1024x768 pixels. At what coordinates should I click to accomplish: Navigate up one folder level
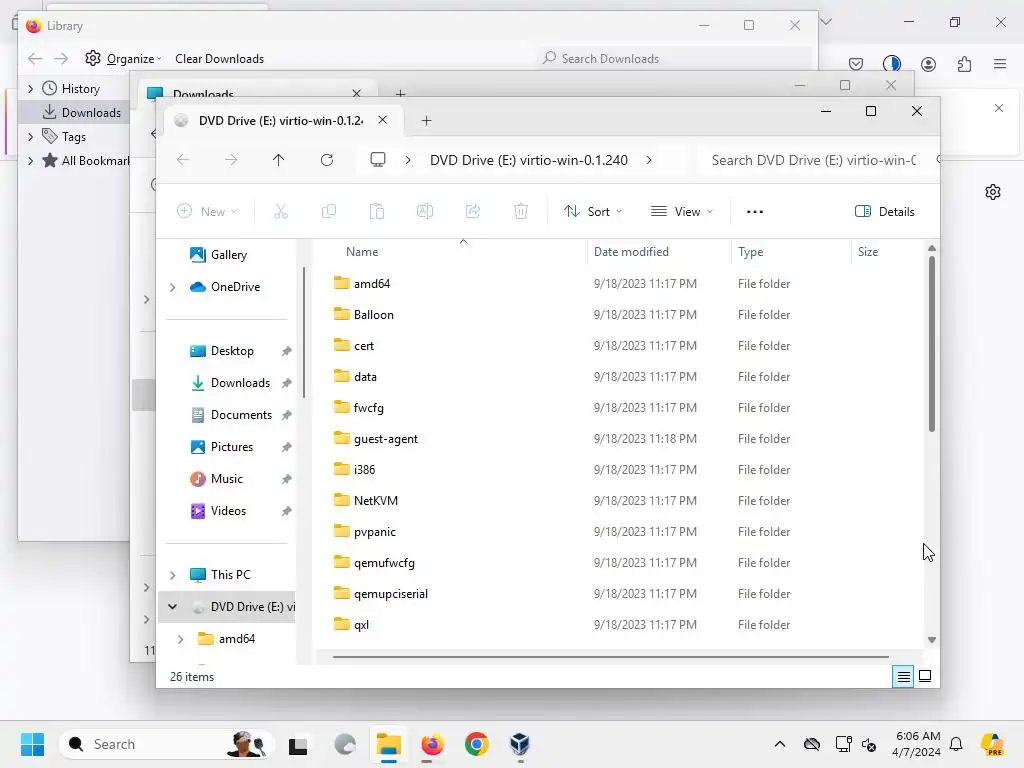pyautogui.click(x=279, y=160)
